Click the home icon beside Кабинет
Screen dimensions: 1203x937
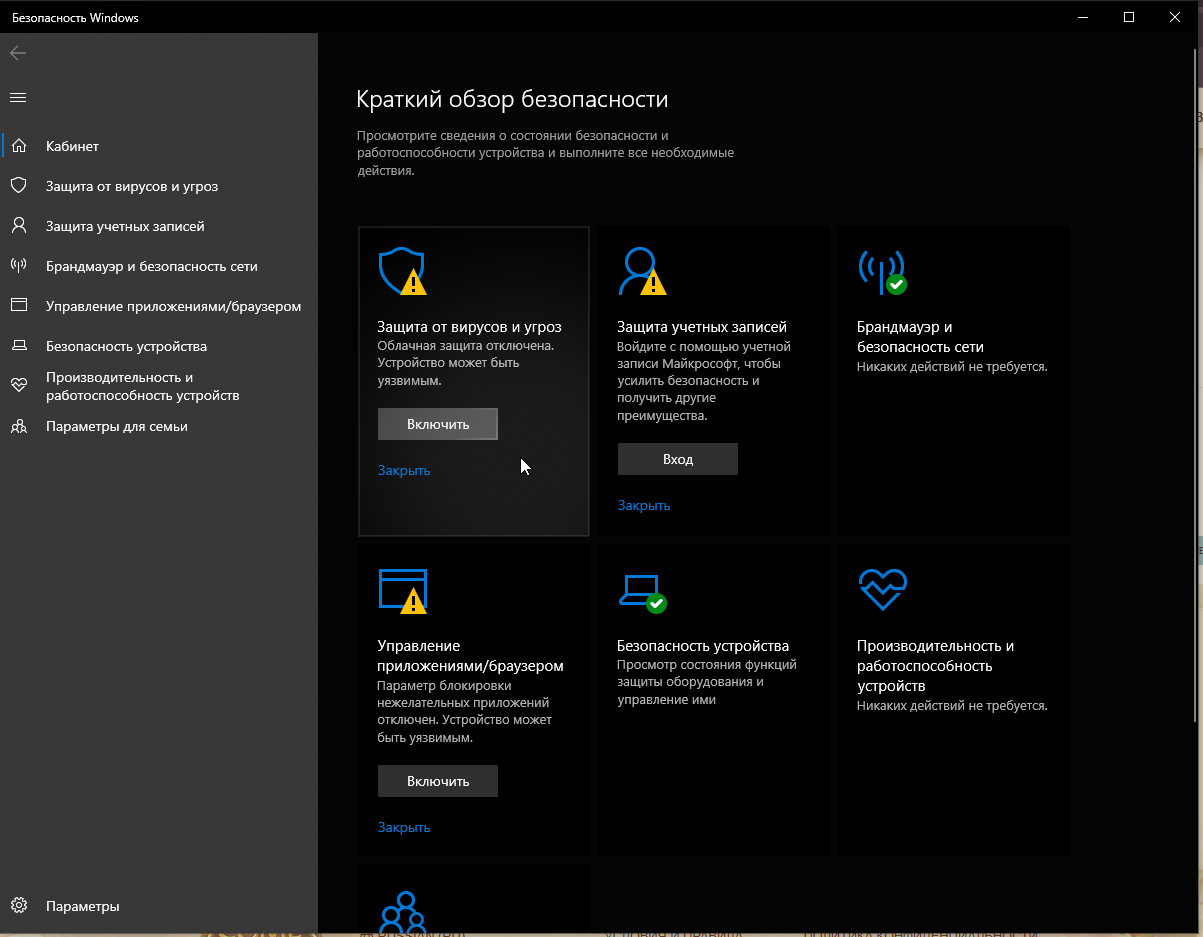18,146
